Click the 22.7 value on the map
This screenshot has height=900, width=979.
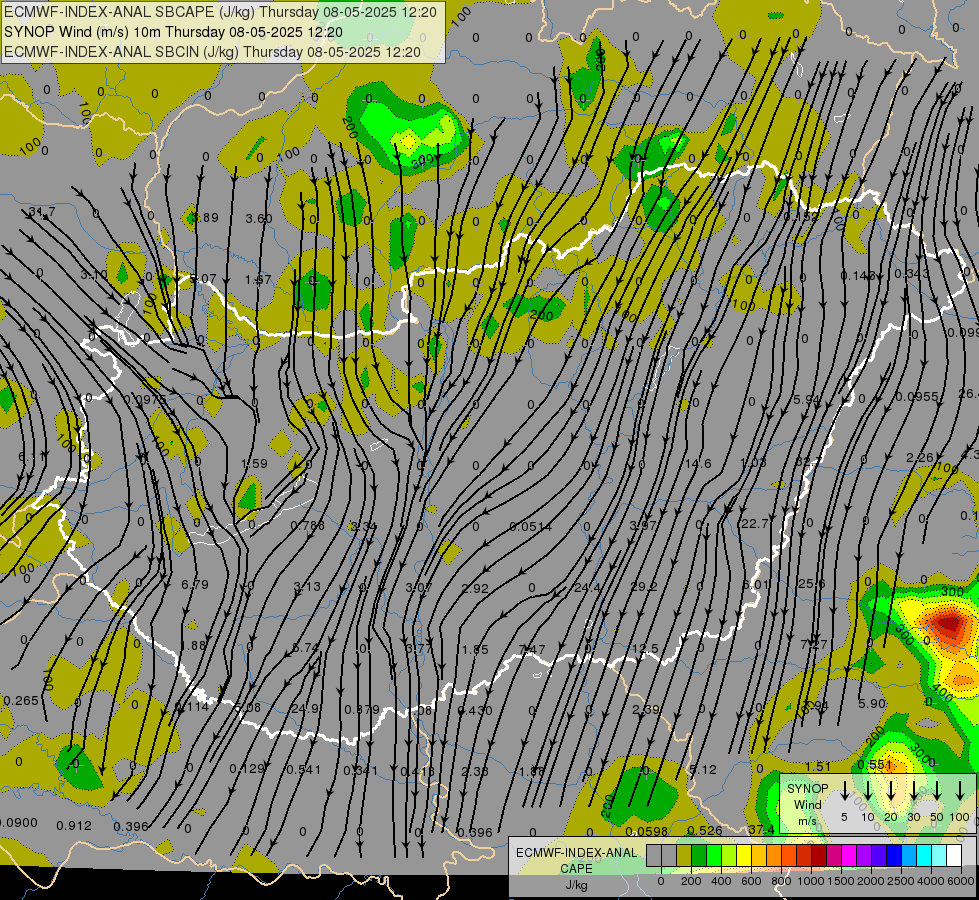coord(754,523)
